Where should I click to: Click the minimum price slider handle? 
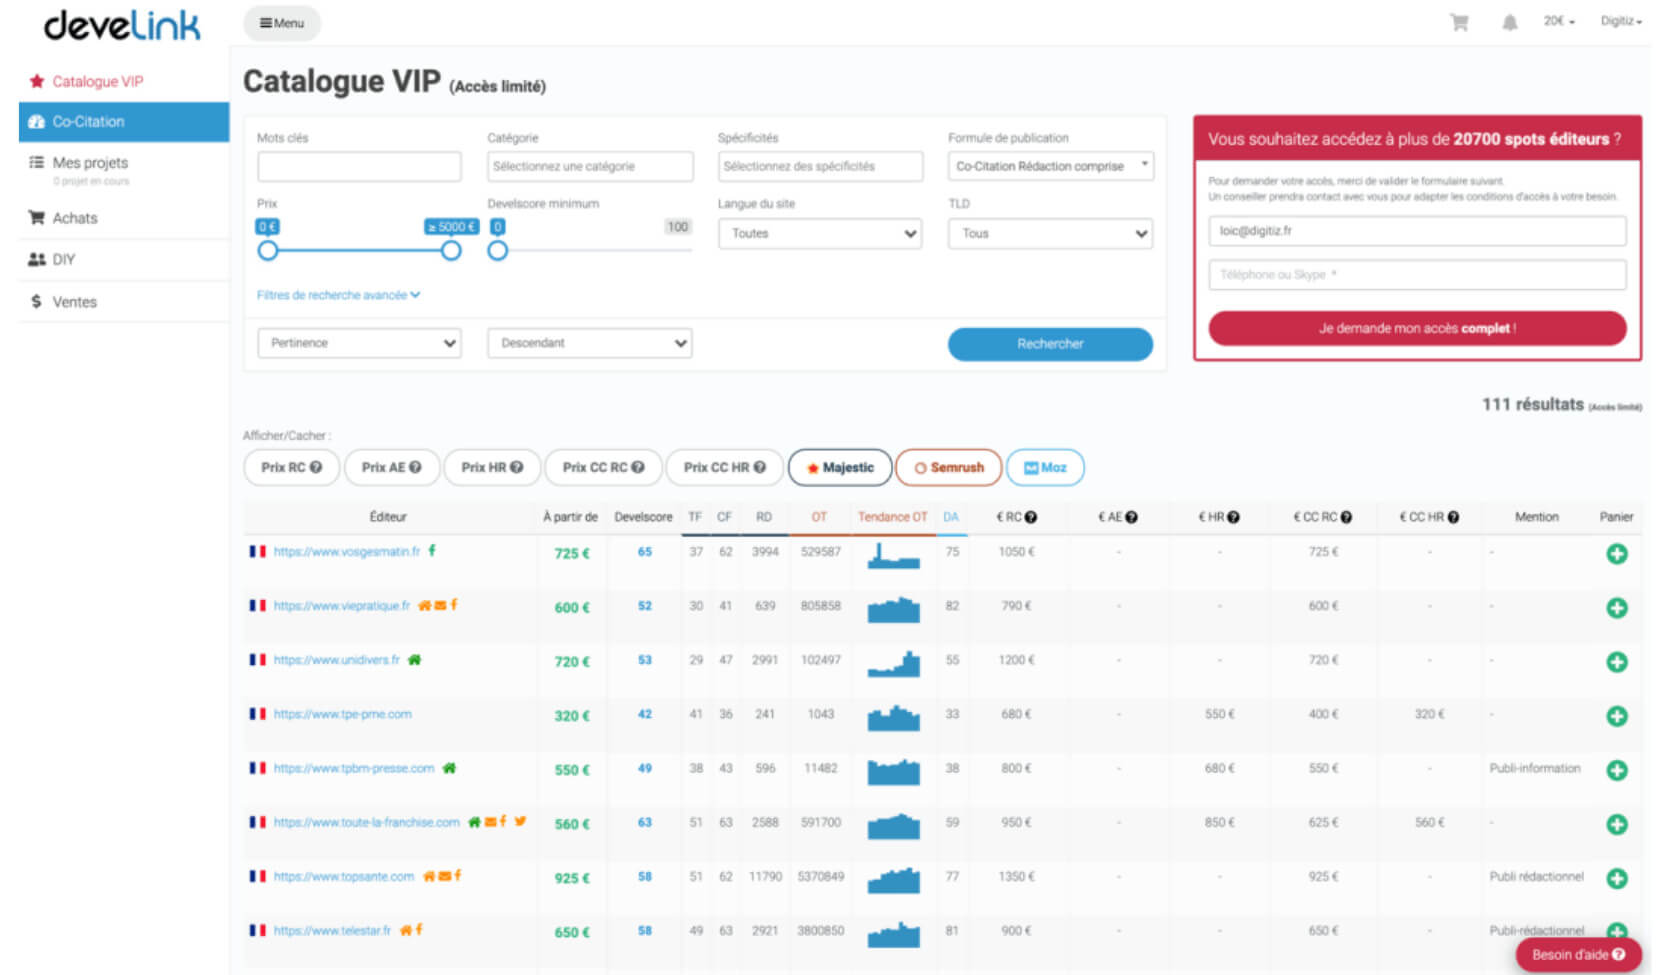(x=267, y=251)
